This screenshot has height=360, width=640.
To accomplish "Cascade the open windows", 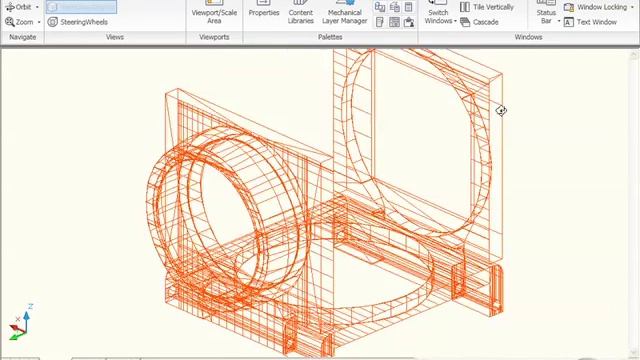I will [480, 22].
